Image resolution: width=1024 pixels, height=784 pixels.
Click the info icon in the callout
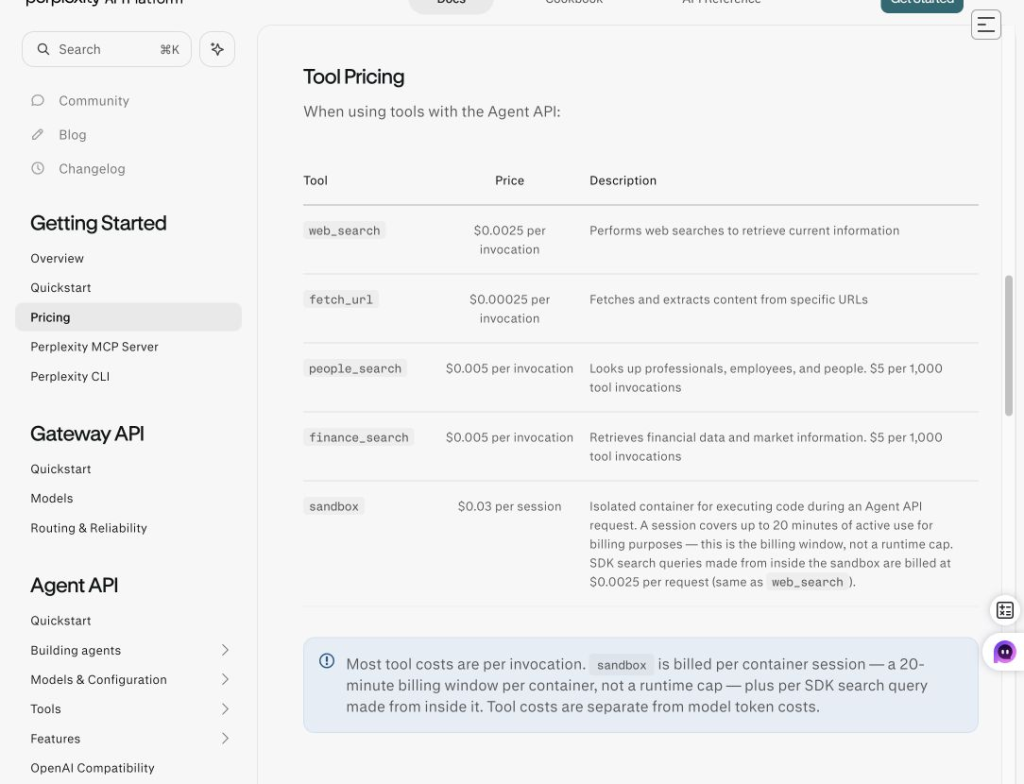[x=327, y=661]
